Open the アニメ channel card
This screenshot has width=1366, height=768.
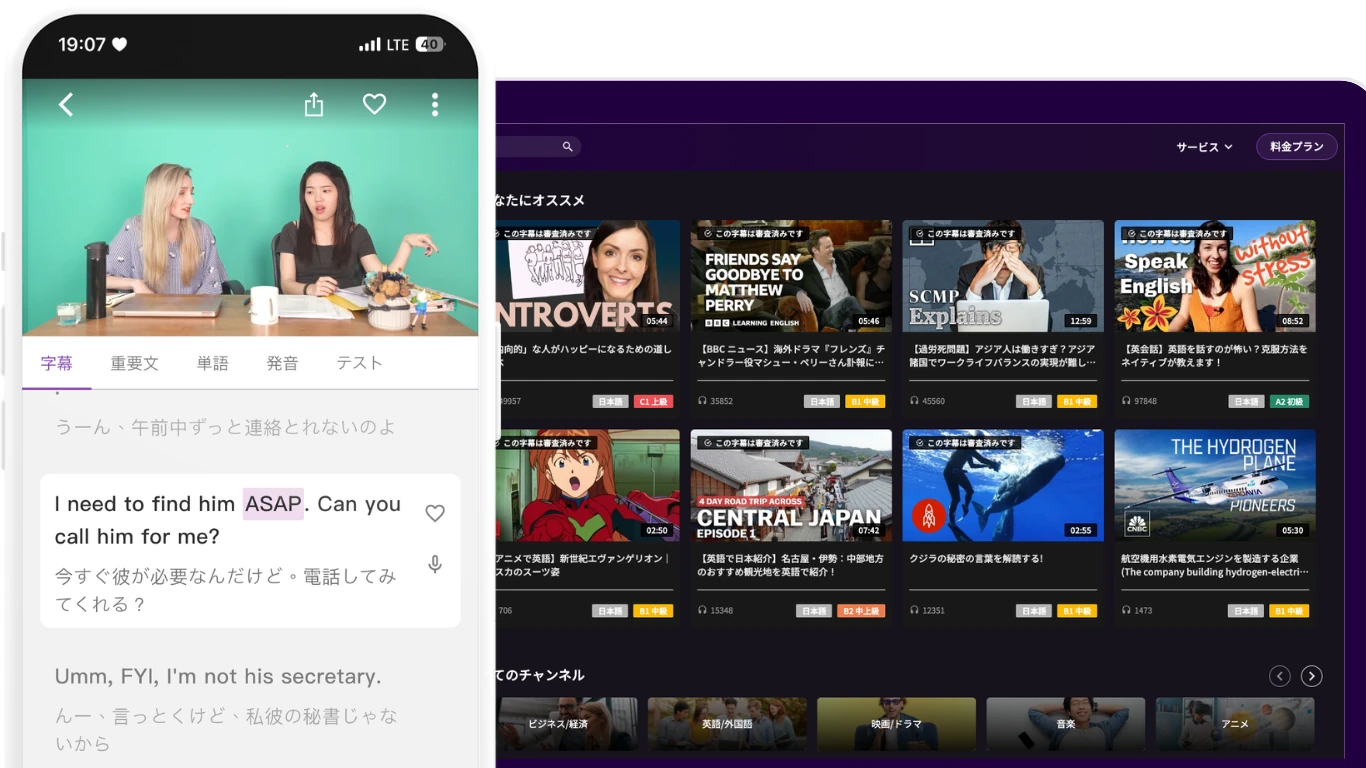click(1235, 724)
